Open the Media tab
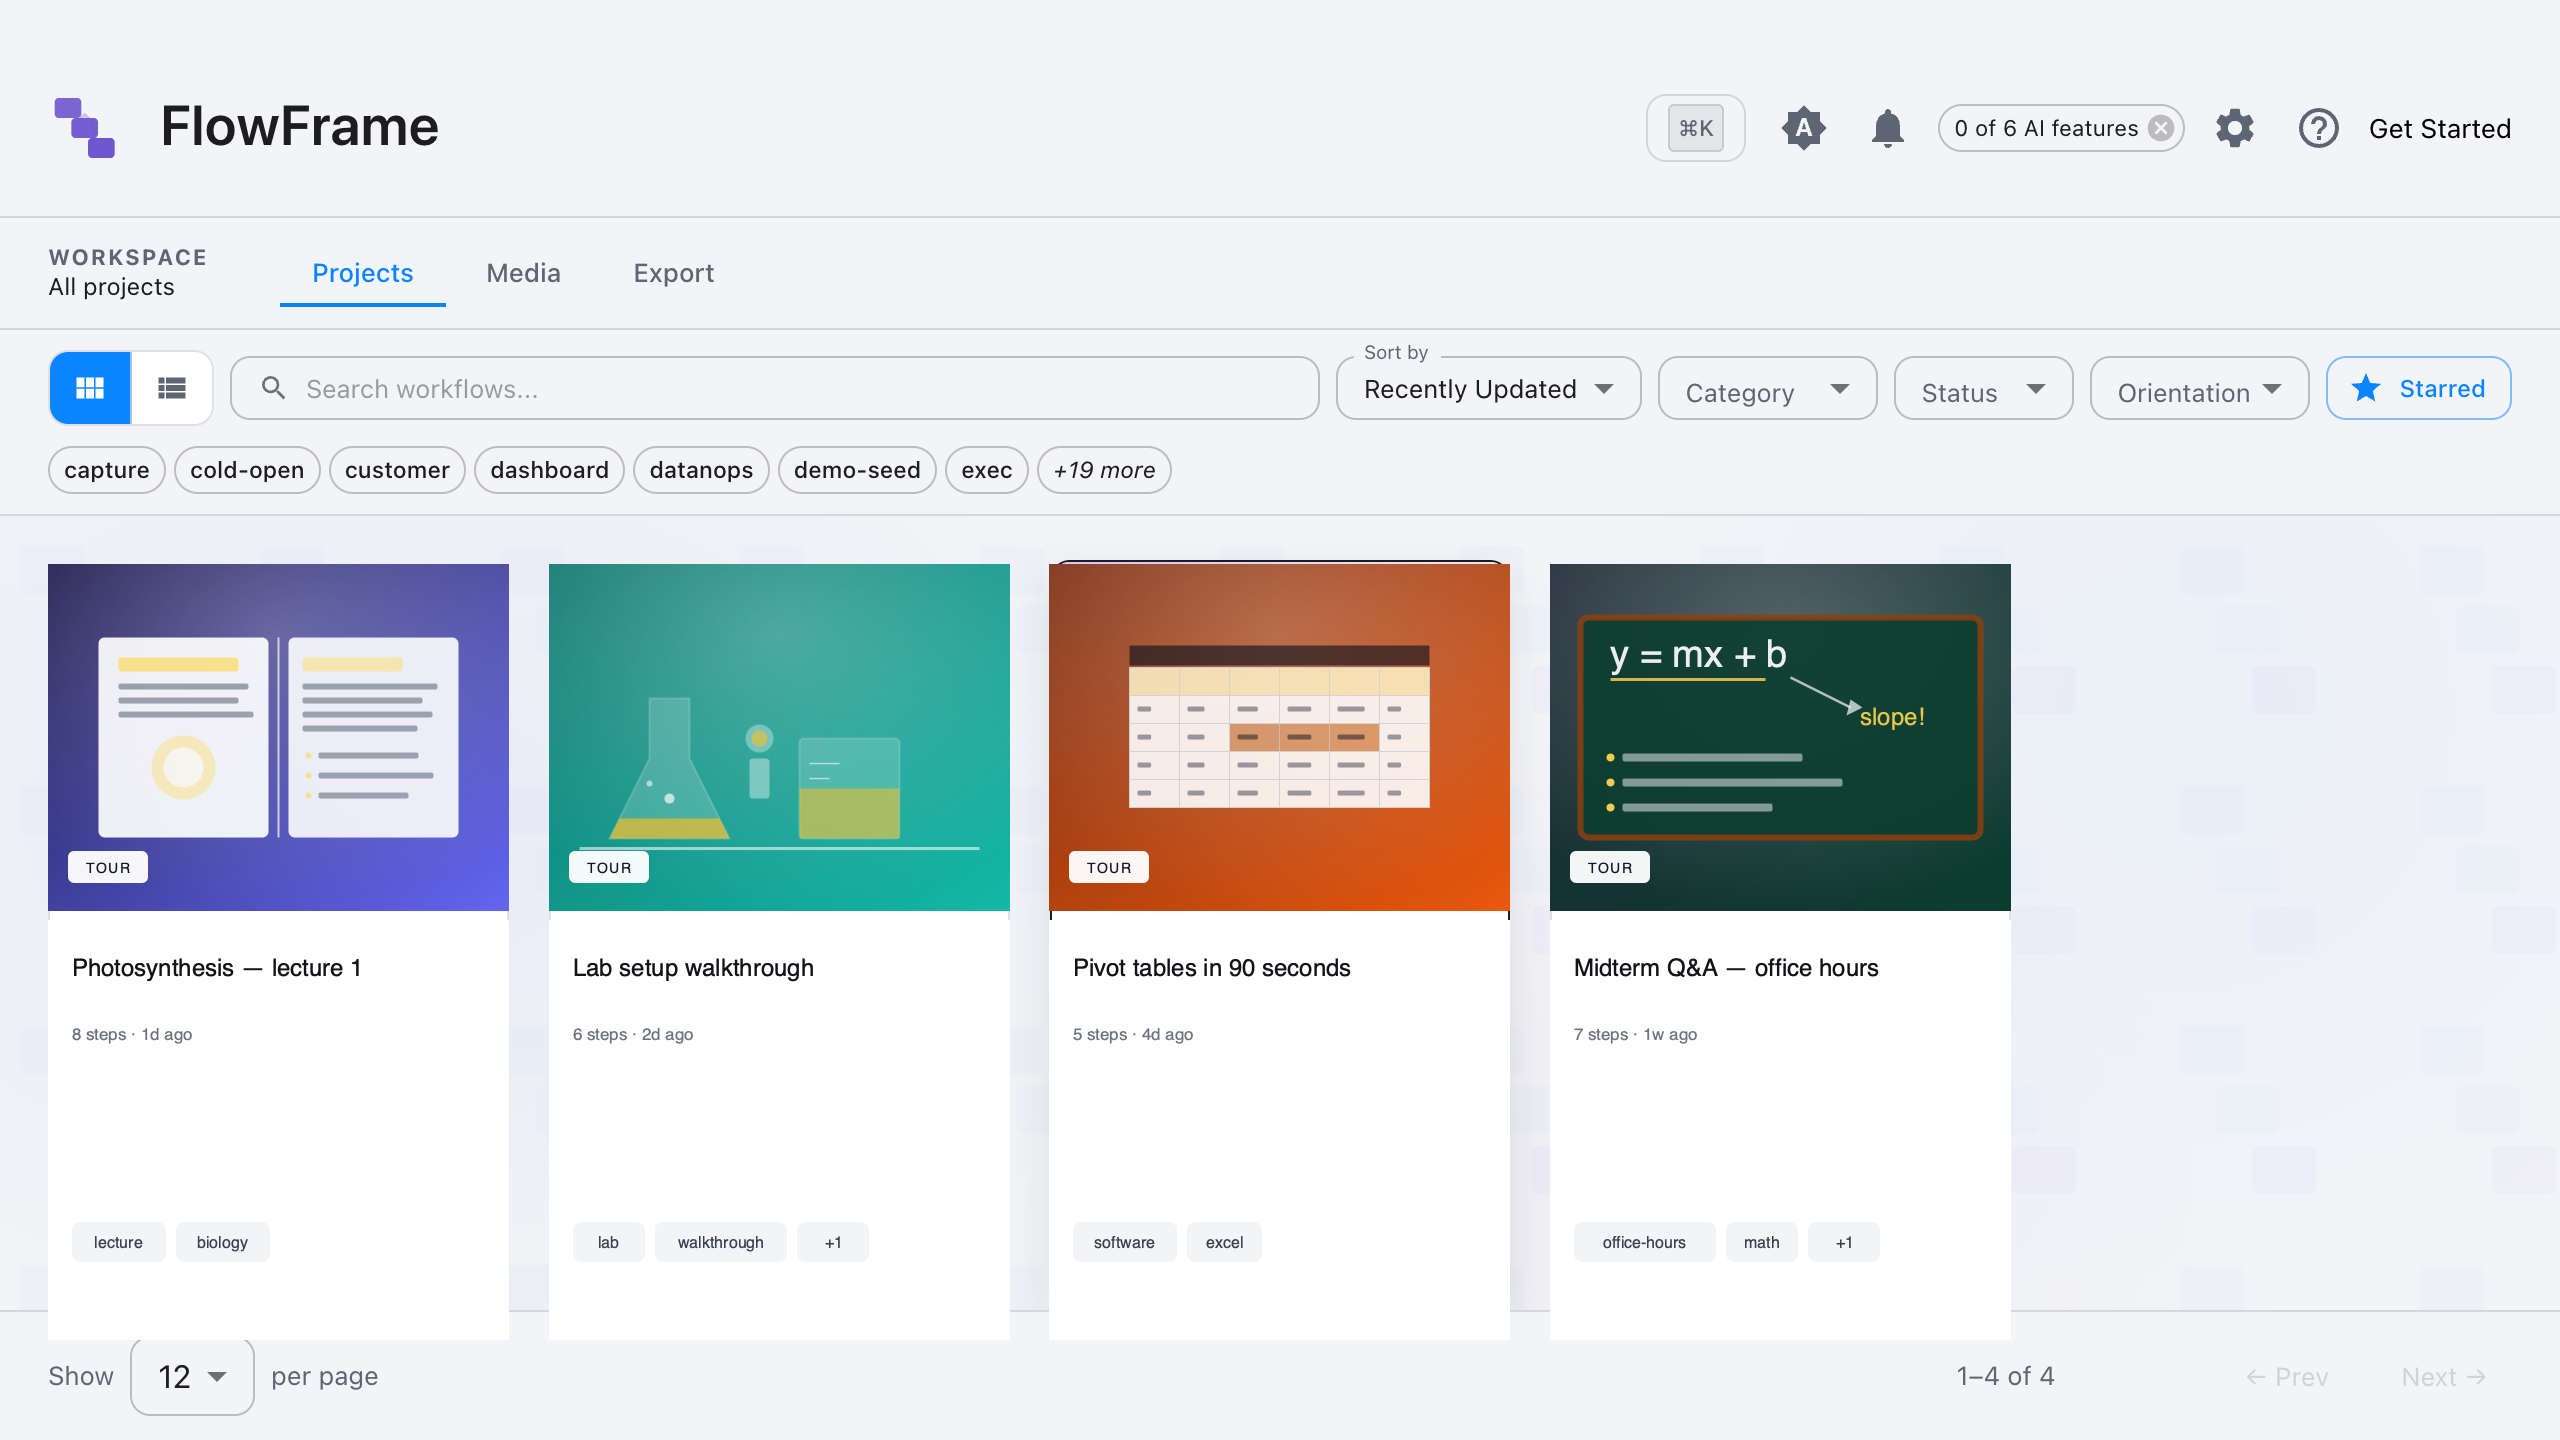Viewport: 2560px width, 1440px height. [523, 273]
